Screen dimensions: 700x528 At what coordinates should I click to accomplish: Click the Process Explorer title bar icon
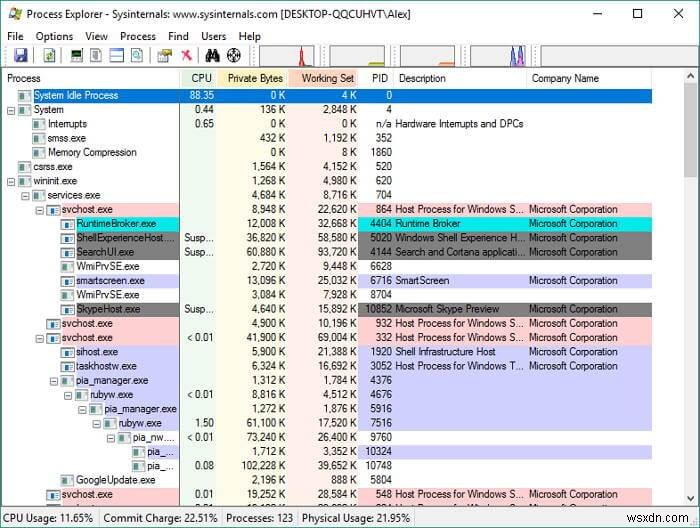click(15, 14)
